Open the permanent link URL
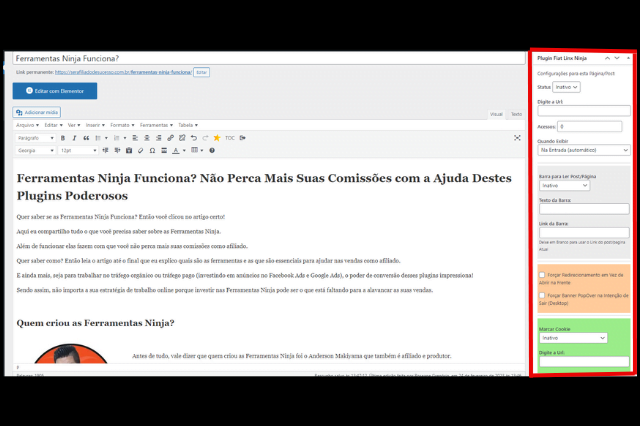The width and height of the screenshot is (640, 426). click(123, 72)
